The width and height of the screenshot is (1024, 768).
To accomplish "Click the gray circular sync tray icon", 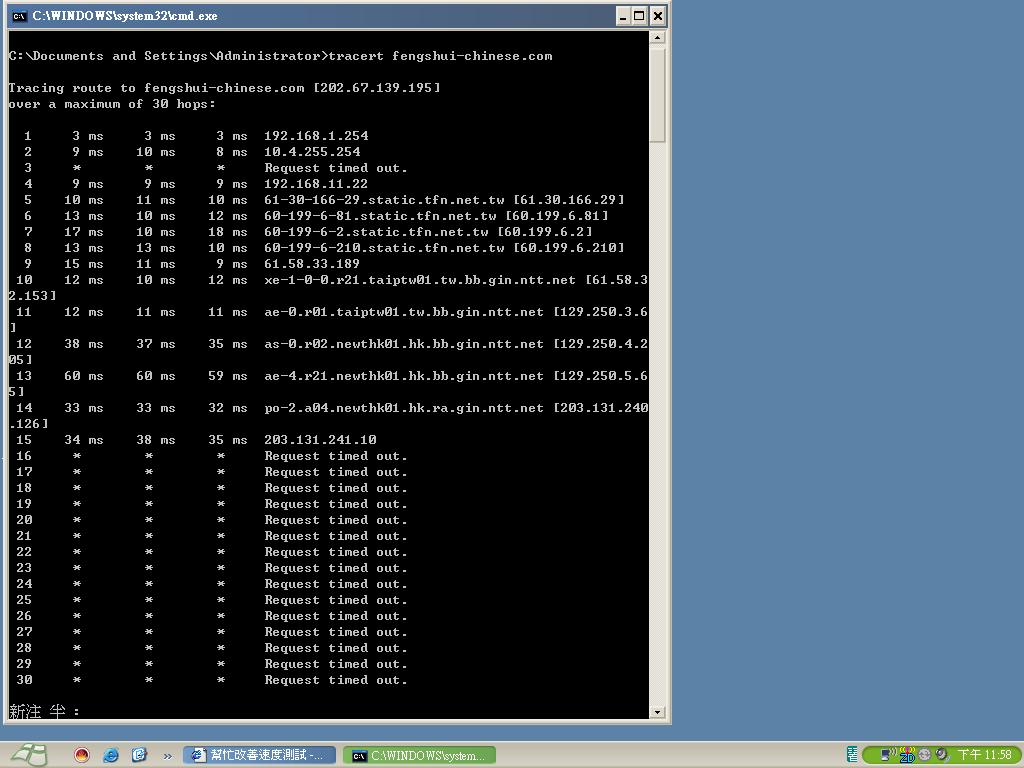I will tap(925, 755).
